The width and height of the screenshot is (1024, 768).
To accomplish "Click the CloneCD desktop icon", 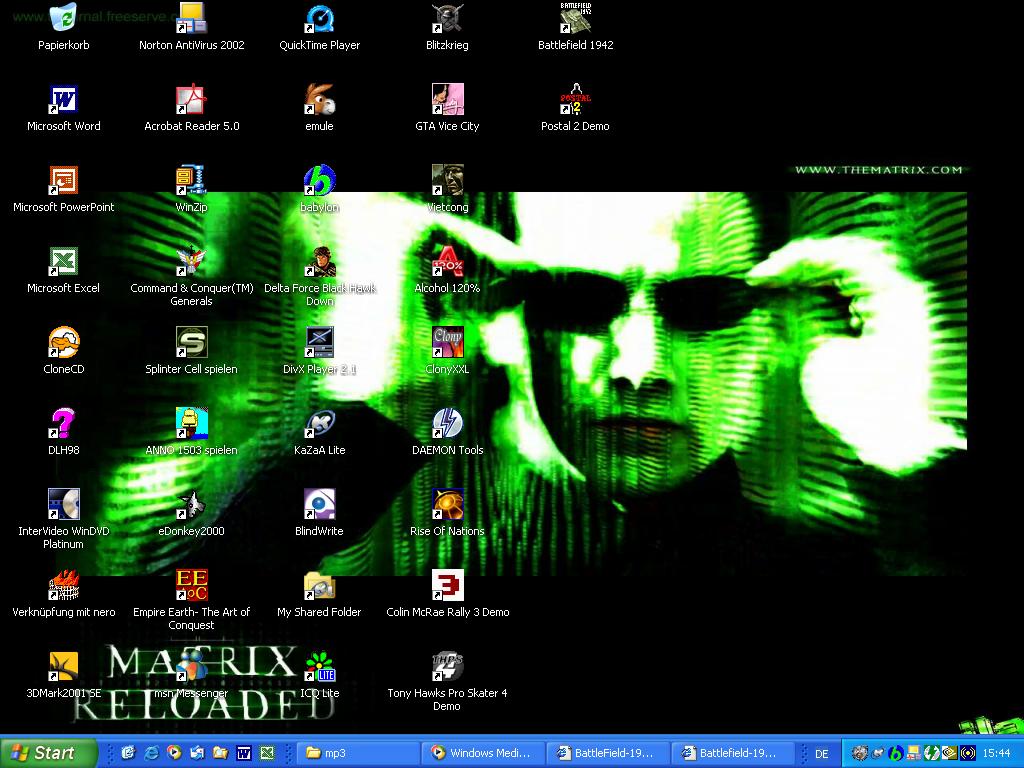I will point(63,342).
